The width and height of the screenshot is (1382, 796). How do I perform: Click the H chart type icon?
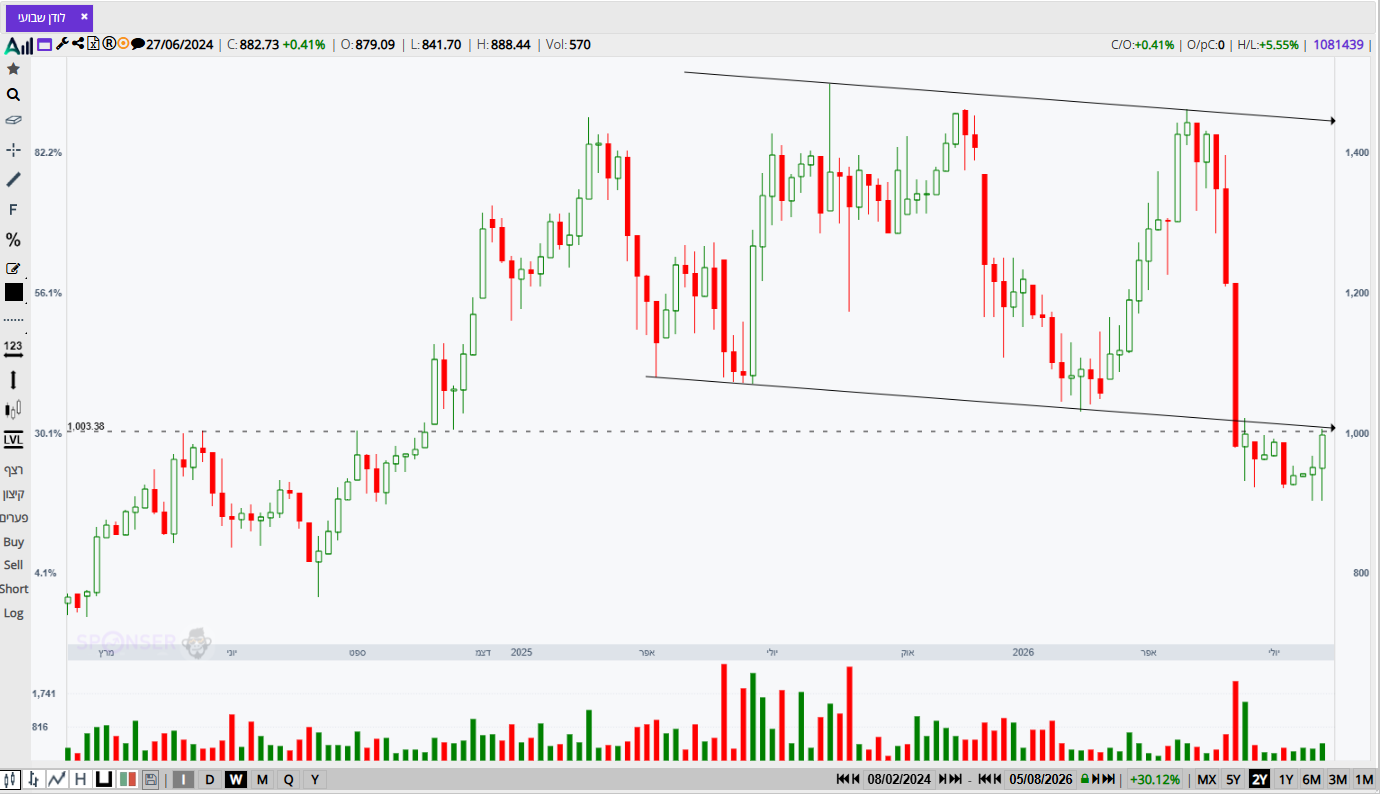(x=80, y=779)
